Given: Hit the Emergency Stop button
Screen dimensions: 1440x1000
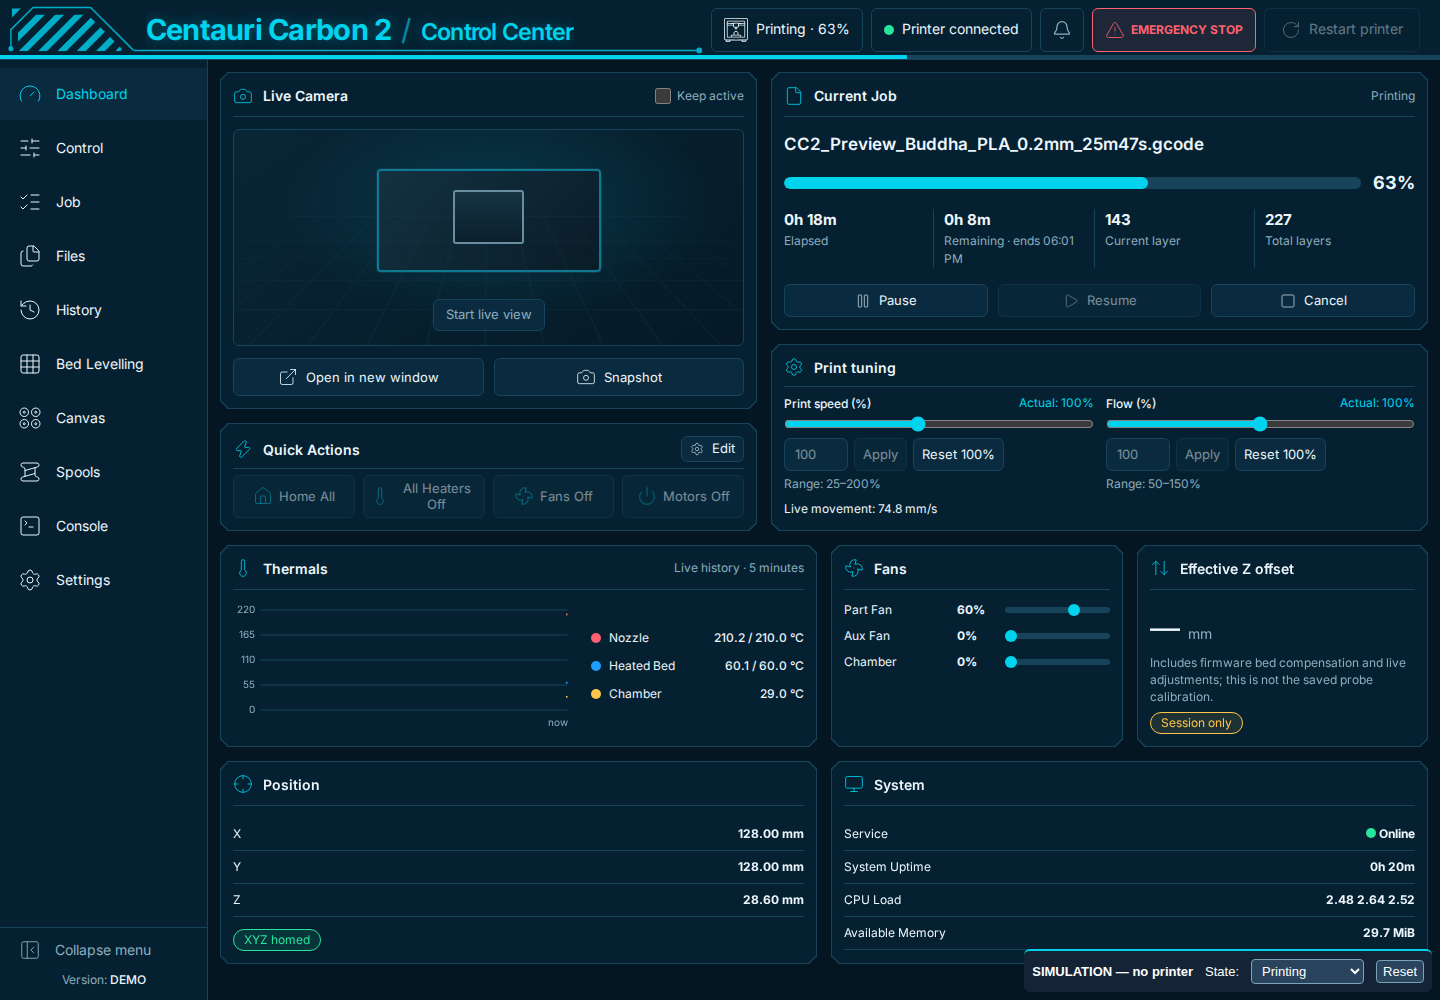Looking at the screenshot, I should (x=1174, y=30).
